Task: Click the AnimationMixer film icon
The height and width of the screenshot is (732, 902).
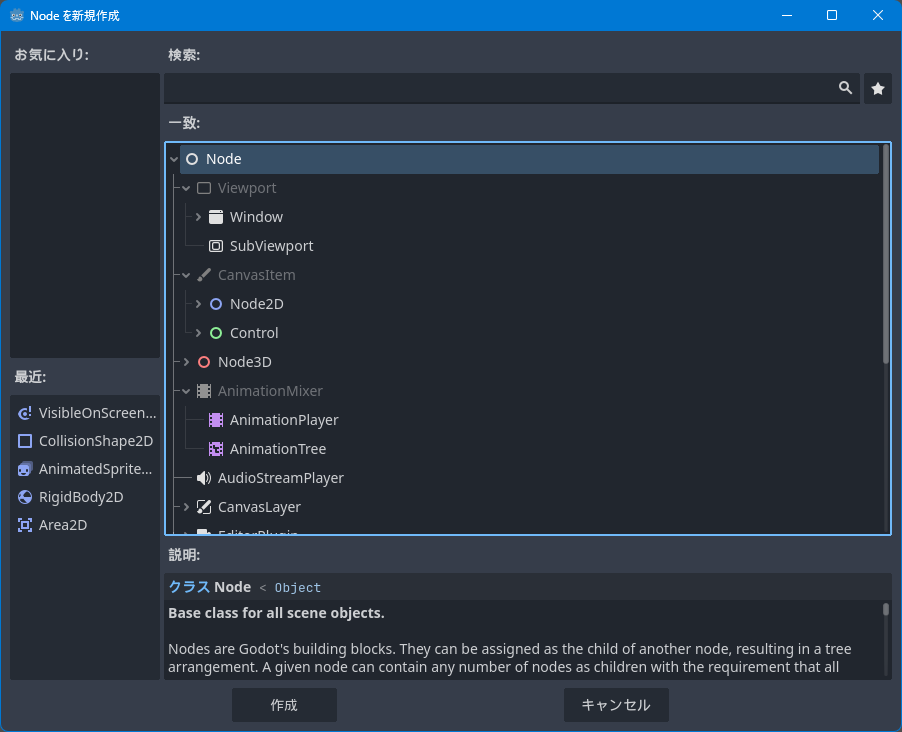Action: pos(204,391)
